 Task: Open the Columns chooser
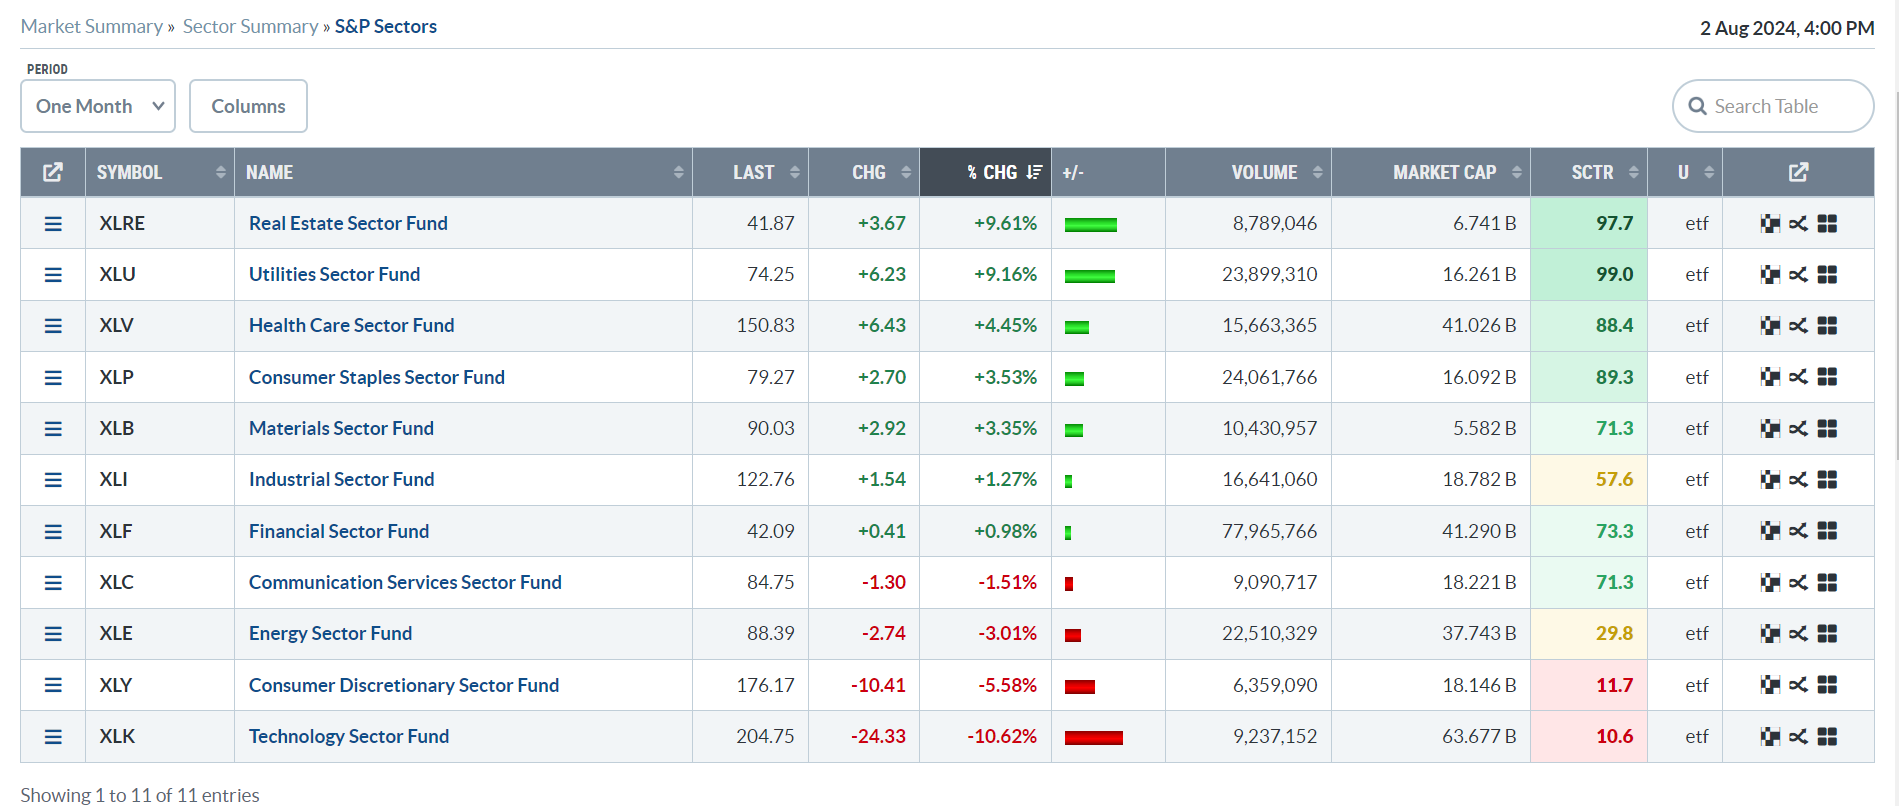tap(248, 106)
